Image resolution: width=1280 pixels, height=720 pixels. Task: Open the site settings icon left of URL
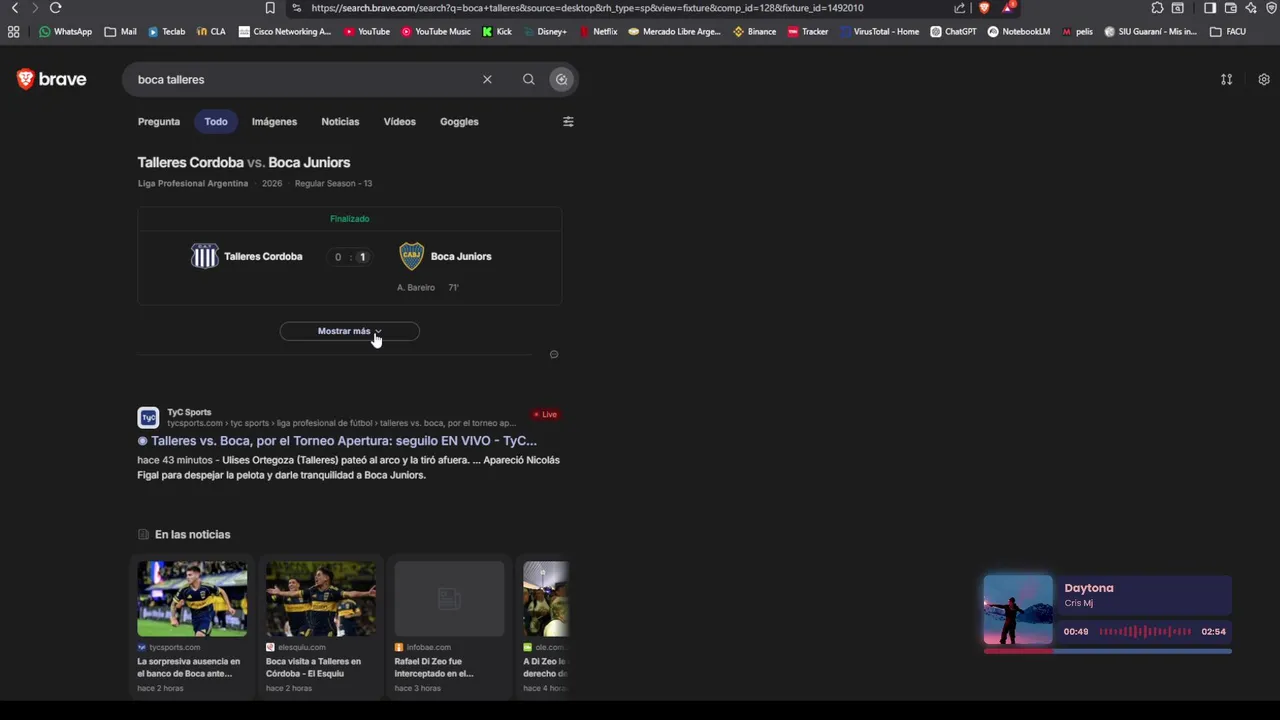(296, 8)
